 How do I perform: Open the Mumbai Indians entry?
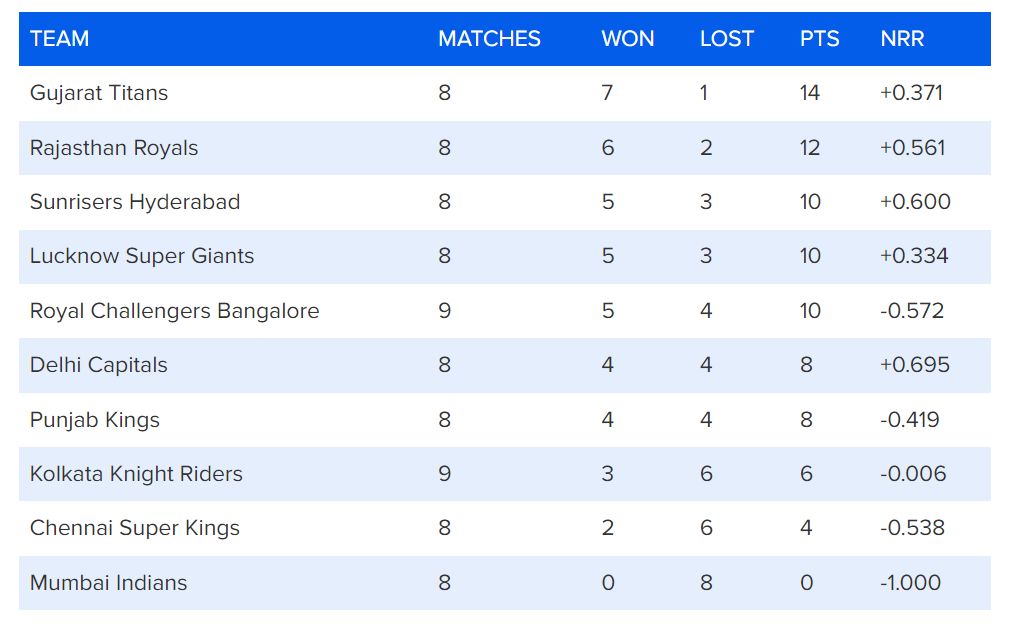click(x=108, y=583)
